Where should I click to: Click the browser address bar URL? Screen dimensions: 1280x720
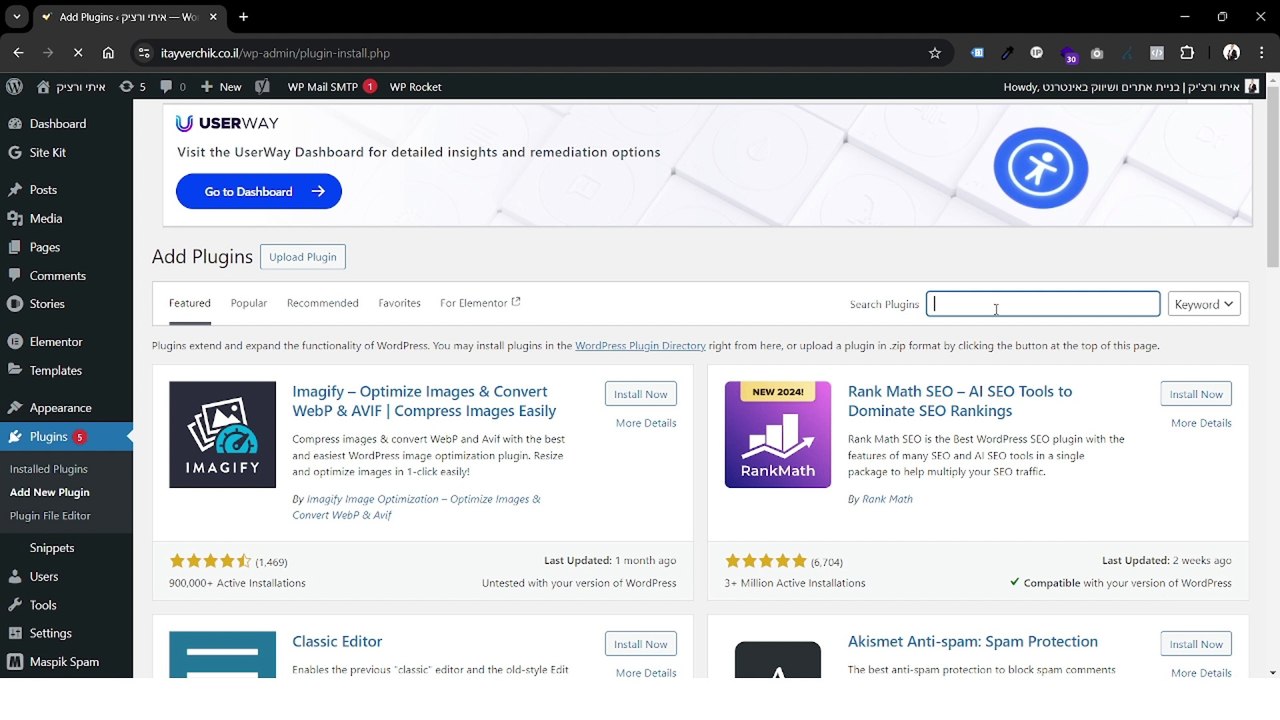[x=275, y=53]
